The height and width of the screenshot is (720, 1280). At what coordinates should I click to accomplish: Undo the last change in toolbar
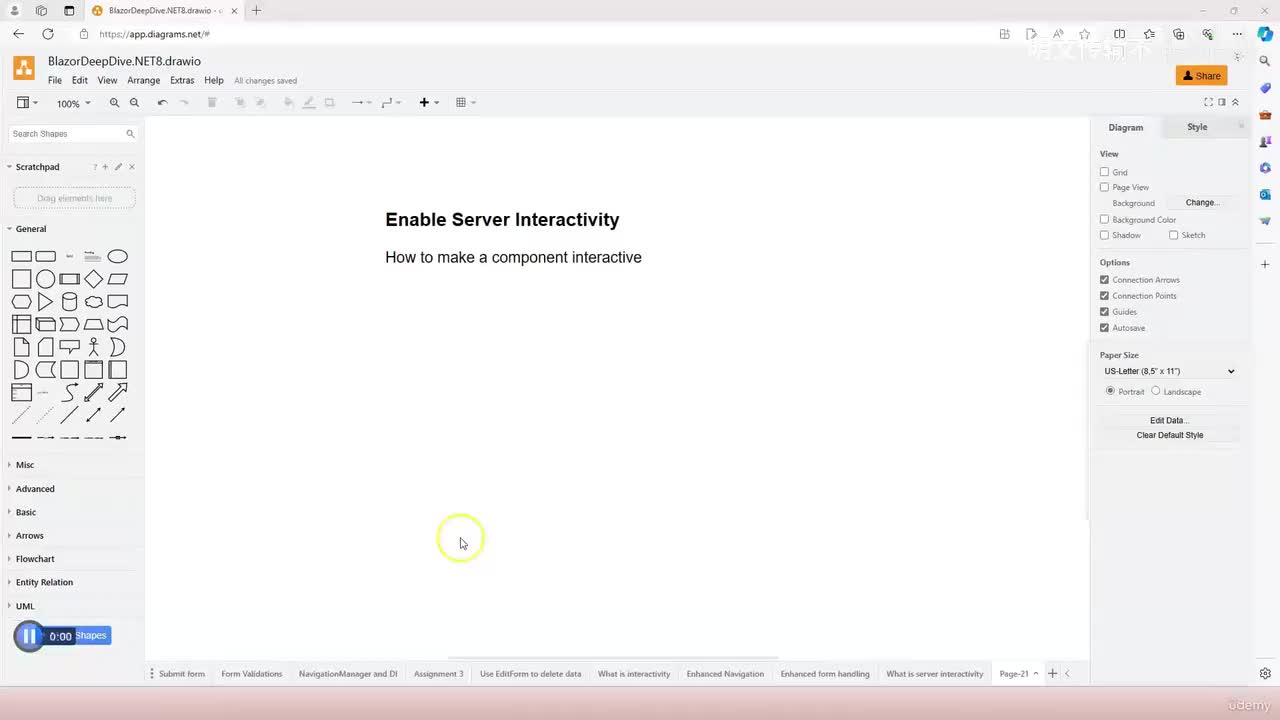click(162, 103)
